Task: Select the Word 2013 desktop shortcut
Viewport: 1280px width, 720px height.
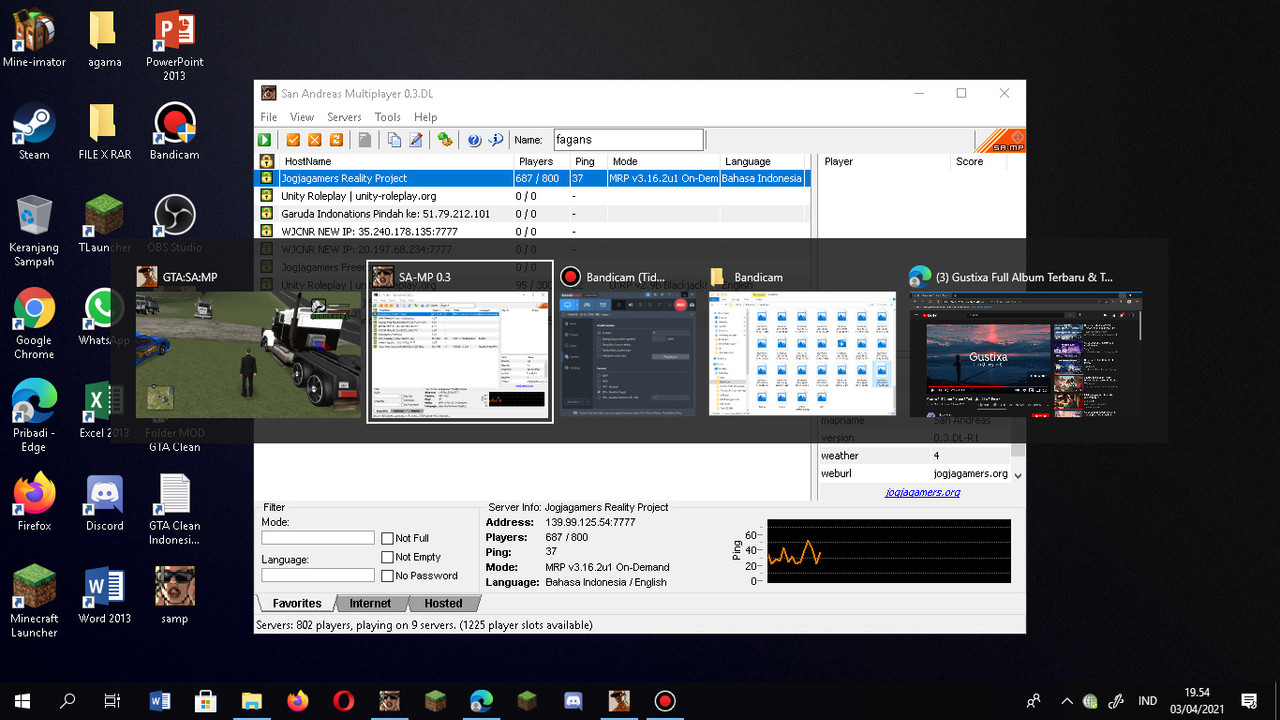Action: (x=104, y=596)
